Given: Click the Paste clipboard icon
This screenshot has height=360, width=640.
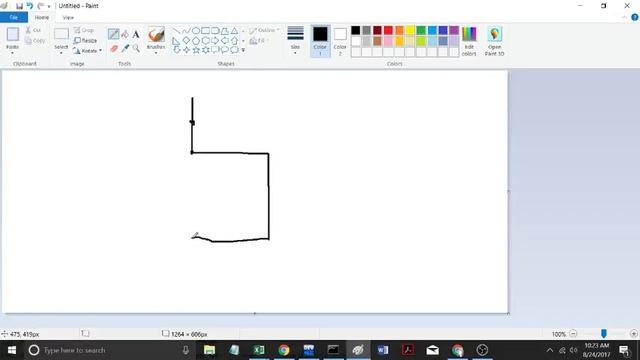Looking at the screenshot, I should point(13,34).
